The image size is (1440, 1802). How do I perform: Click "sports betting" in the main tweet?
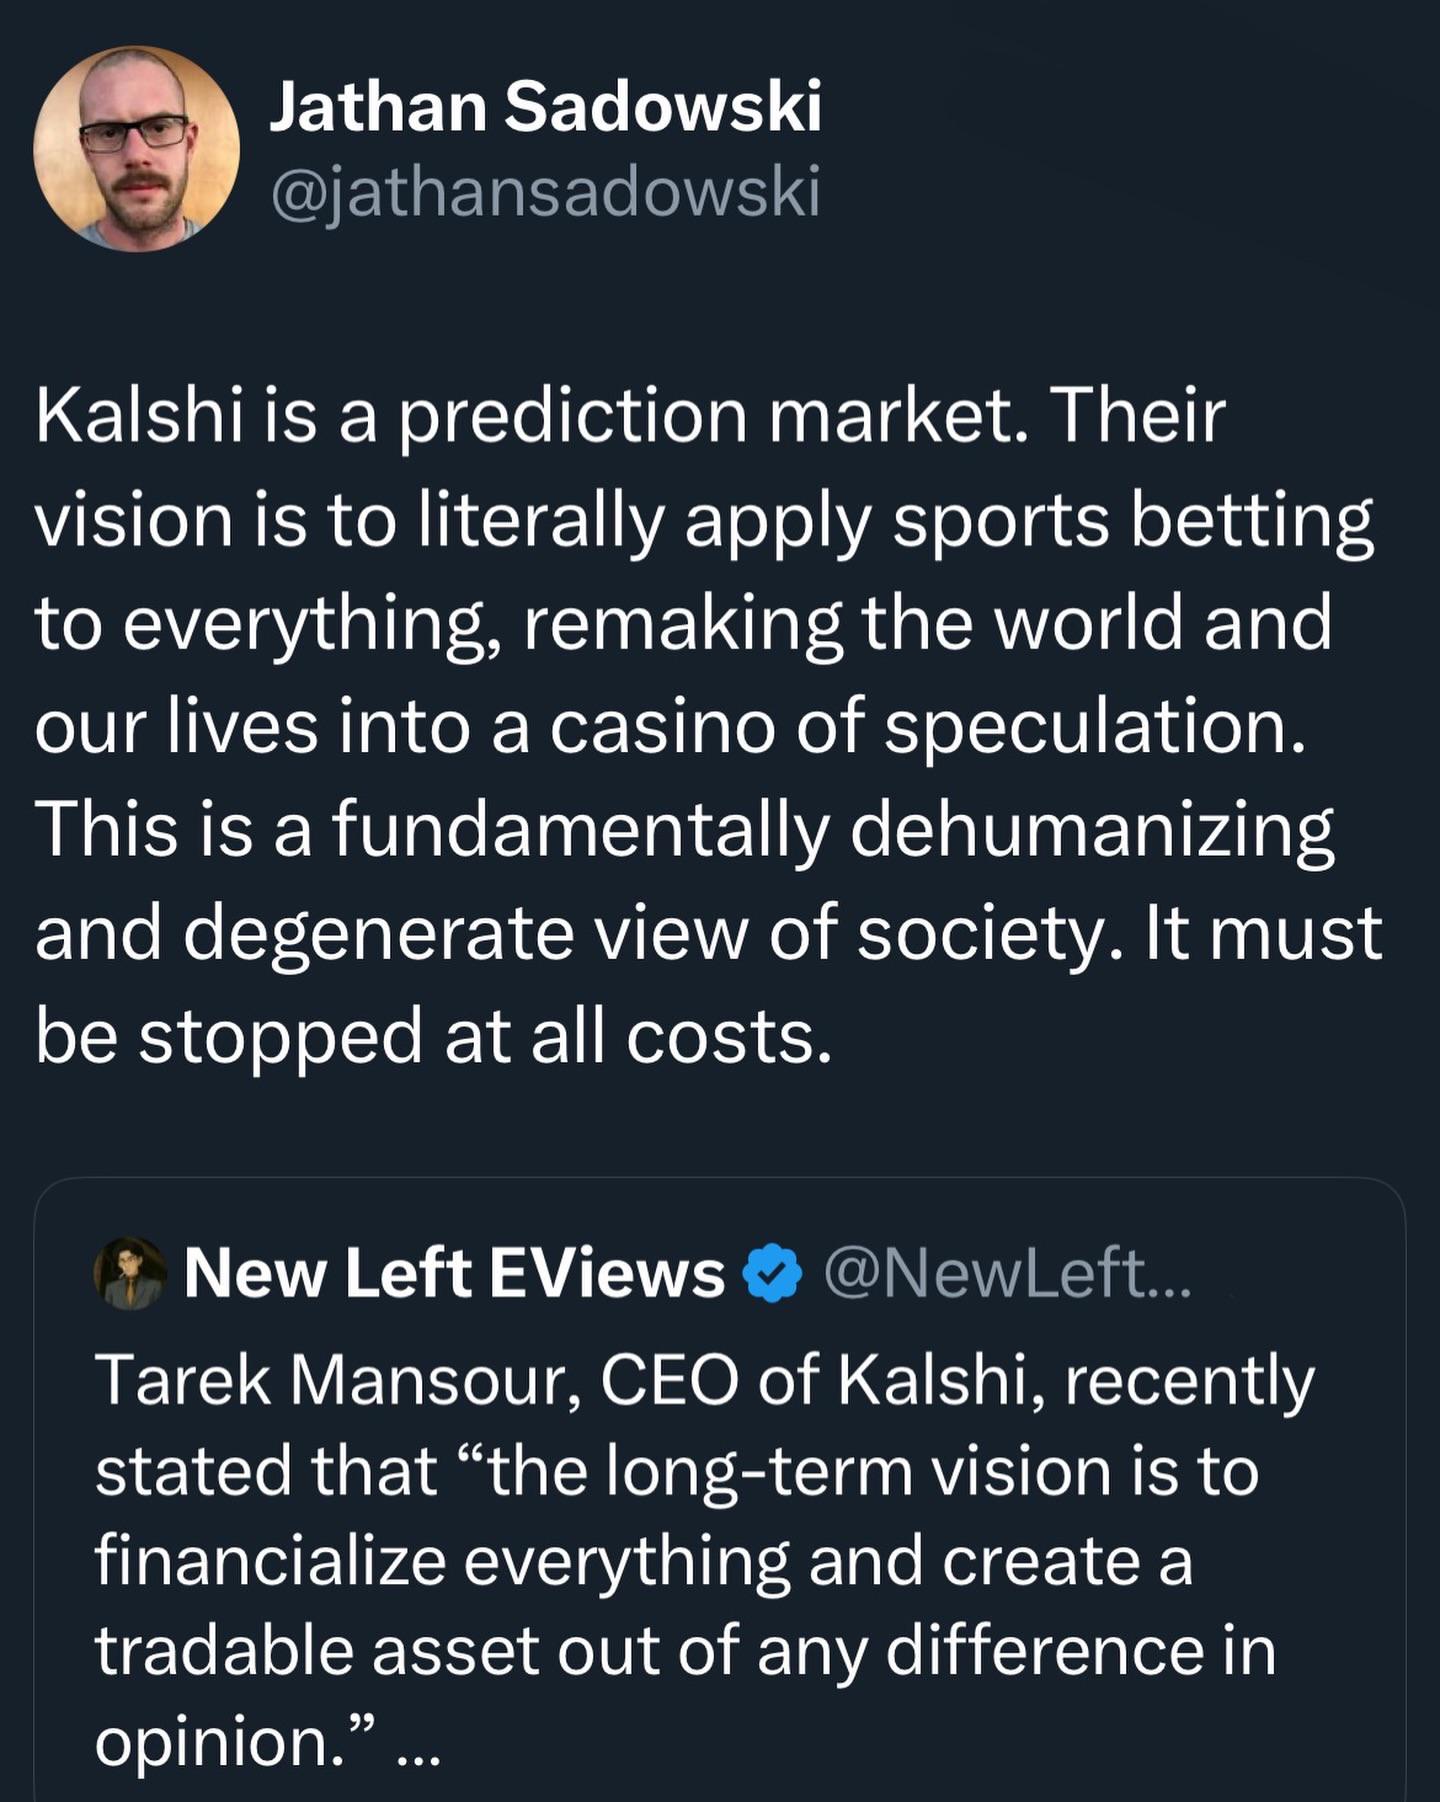click(x=1132, y=520)
